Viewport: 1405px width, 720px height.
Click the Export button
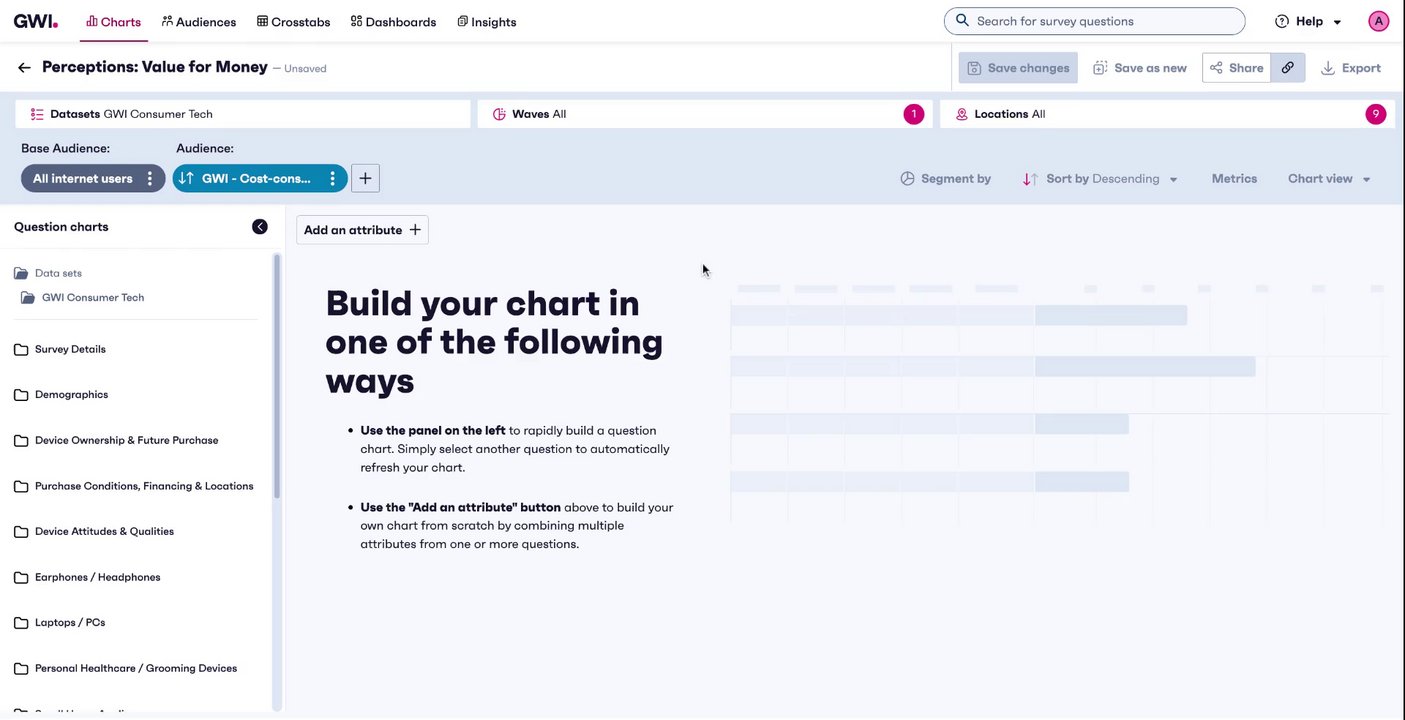(x=1351, y=68)
